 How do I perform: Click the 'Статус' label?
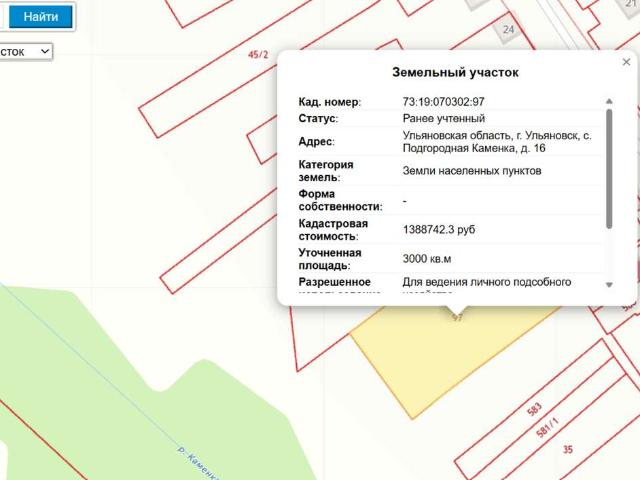click(x=318, y=118)
